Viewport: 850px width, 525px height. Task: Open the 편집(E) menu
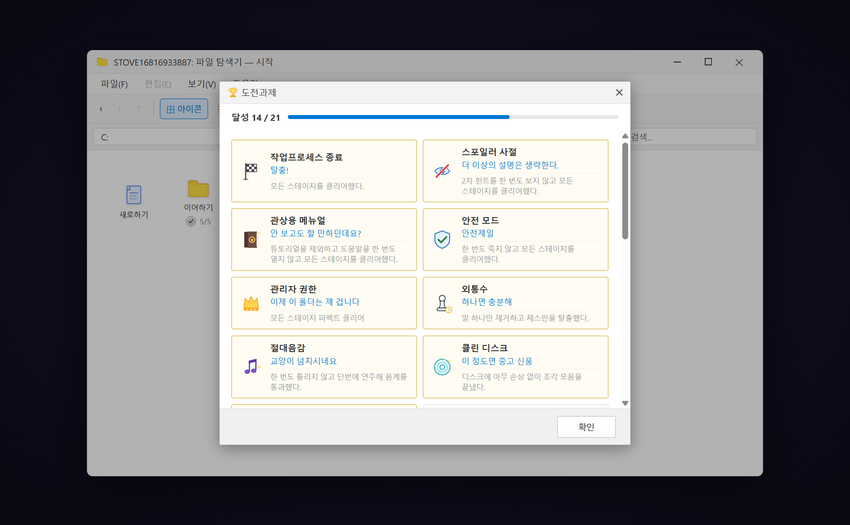pos(158,84)
